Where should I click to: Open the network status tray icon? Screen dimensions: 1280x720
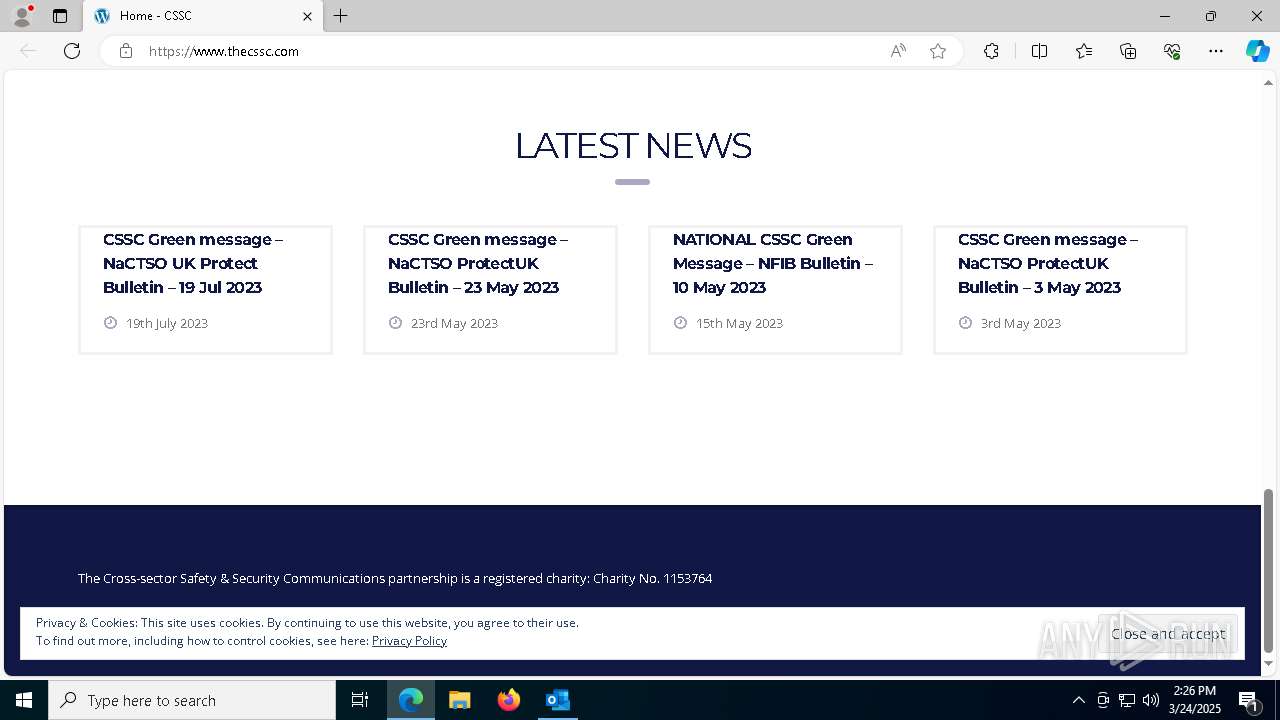click(x=1127, y=700)
